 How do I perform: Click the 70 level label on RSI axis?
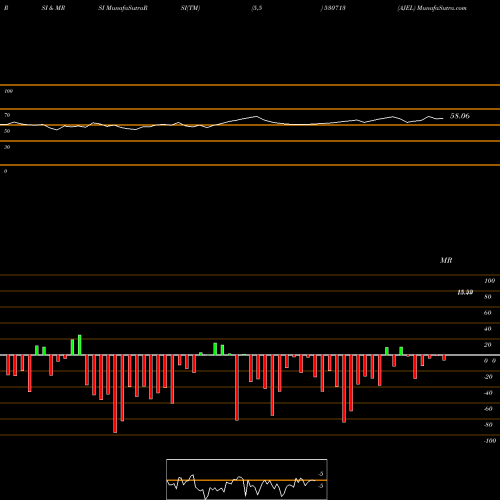pyautogui.click(x=7, y=115)
